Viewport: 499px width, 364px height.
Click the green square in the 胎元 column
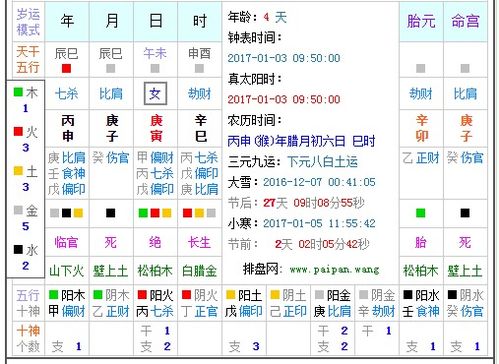(x=421, y=213)
